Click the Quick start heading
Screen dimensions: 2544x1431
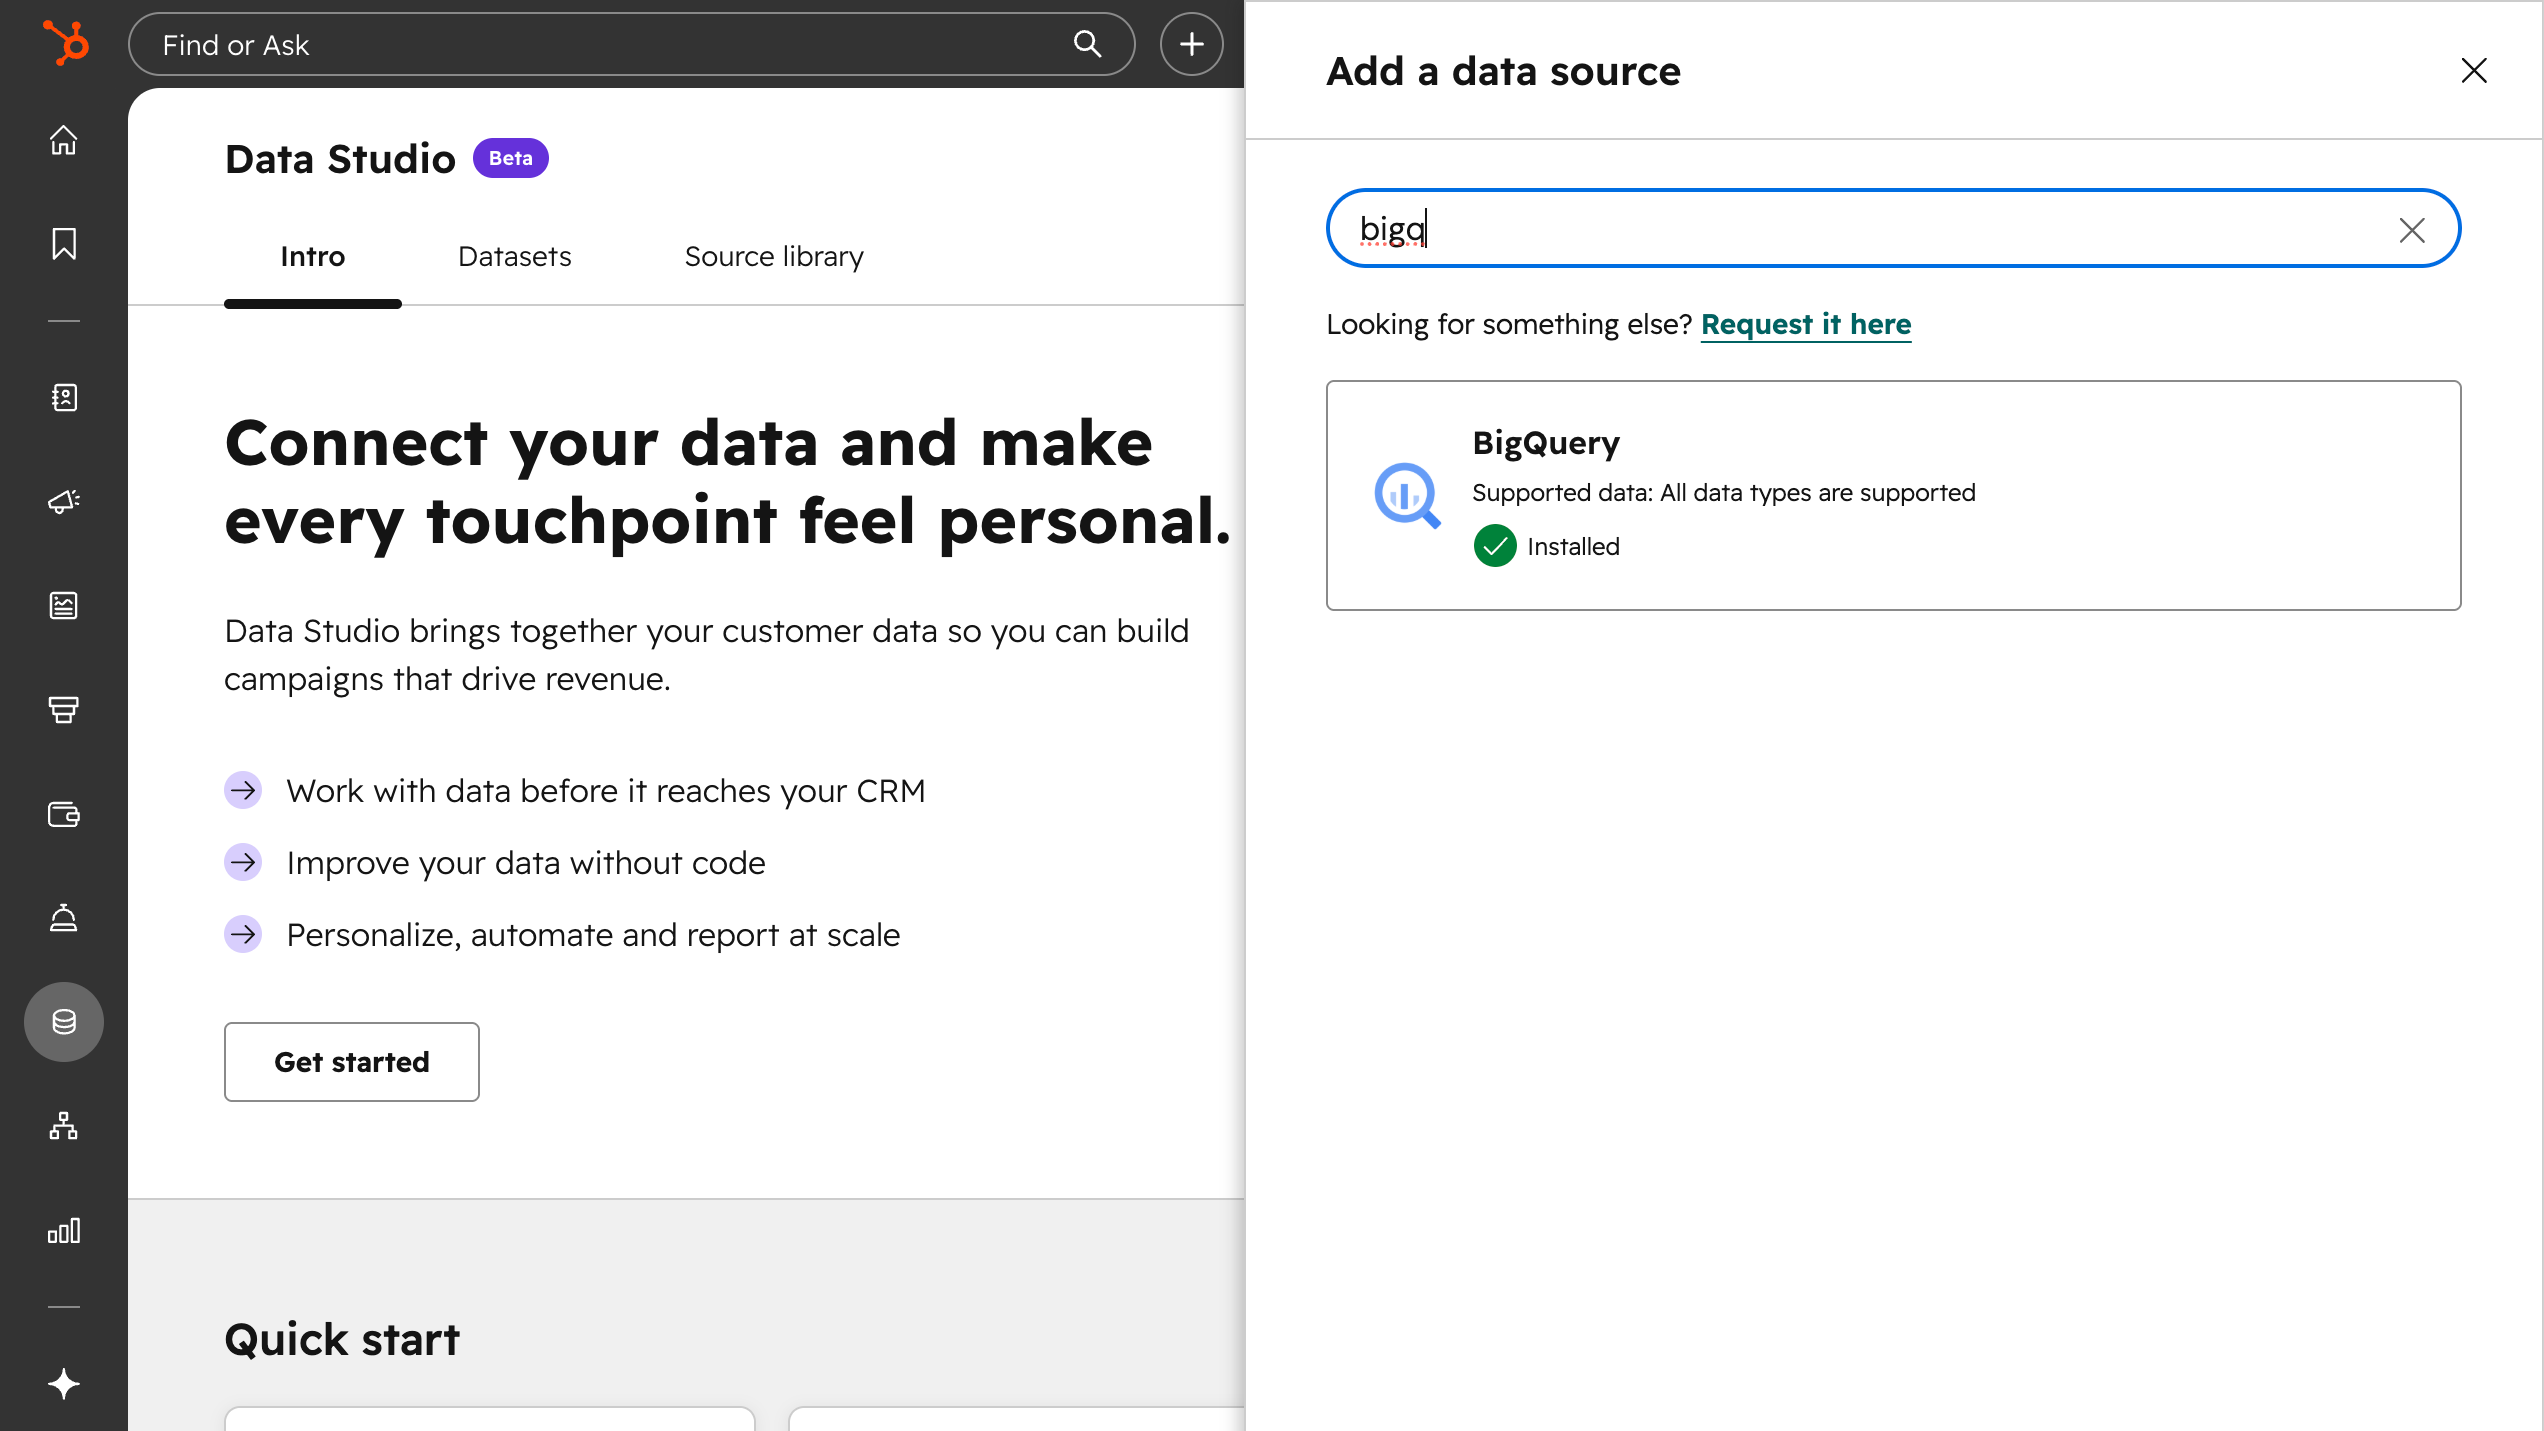[x=342, y=1340]
